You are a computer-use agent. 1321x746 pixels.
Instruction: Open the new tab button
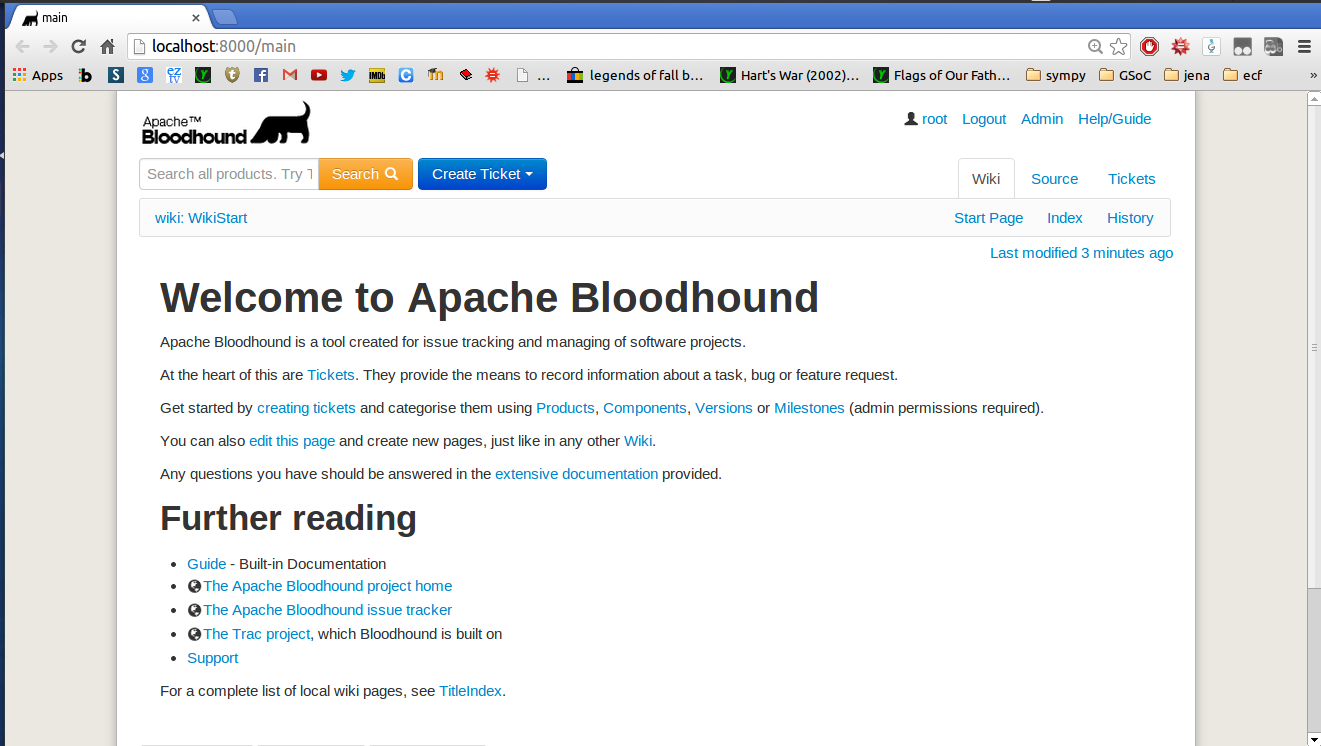tap(225, 17)
